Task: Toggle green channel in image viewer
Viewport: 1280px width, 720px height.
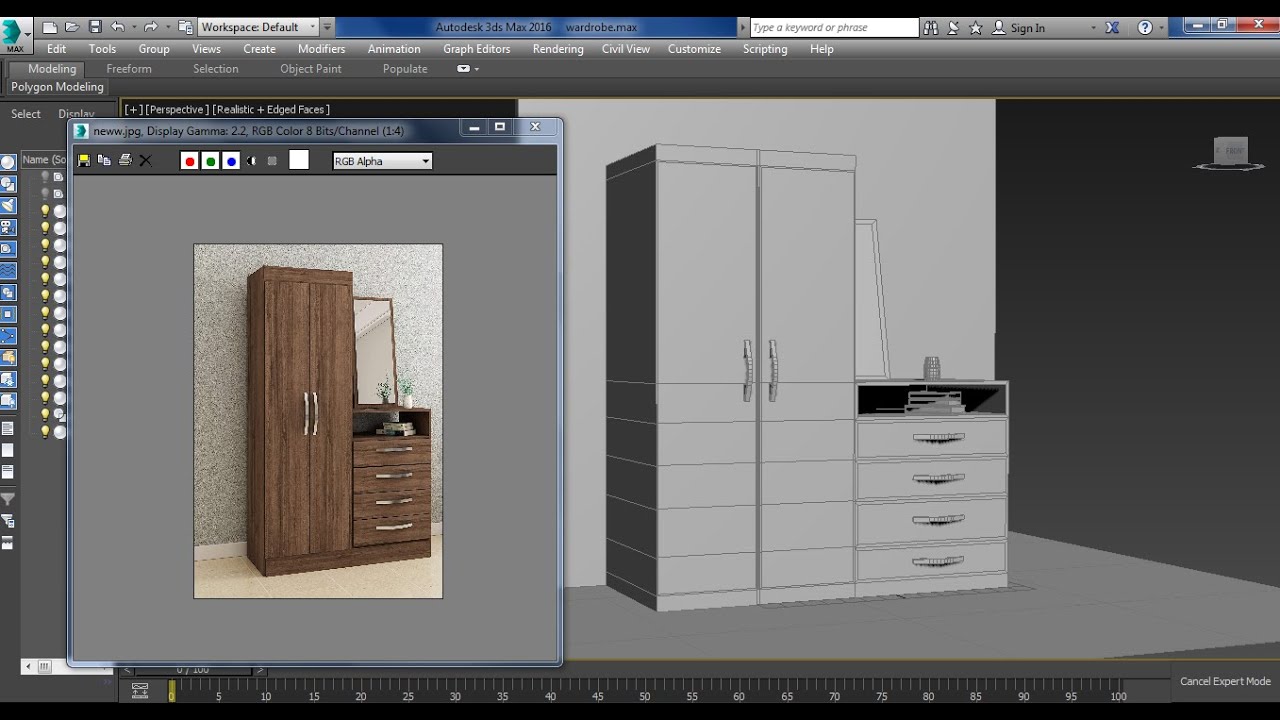Action: click(x=210, y=161)
